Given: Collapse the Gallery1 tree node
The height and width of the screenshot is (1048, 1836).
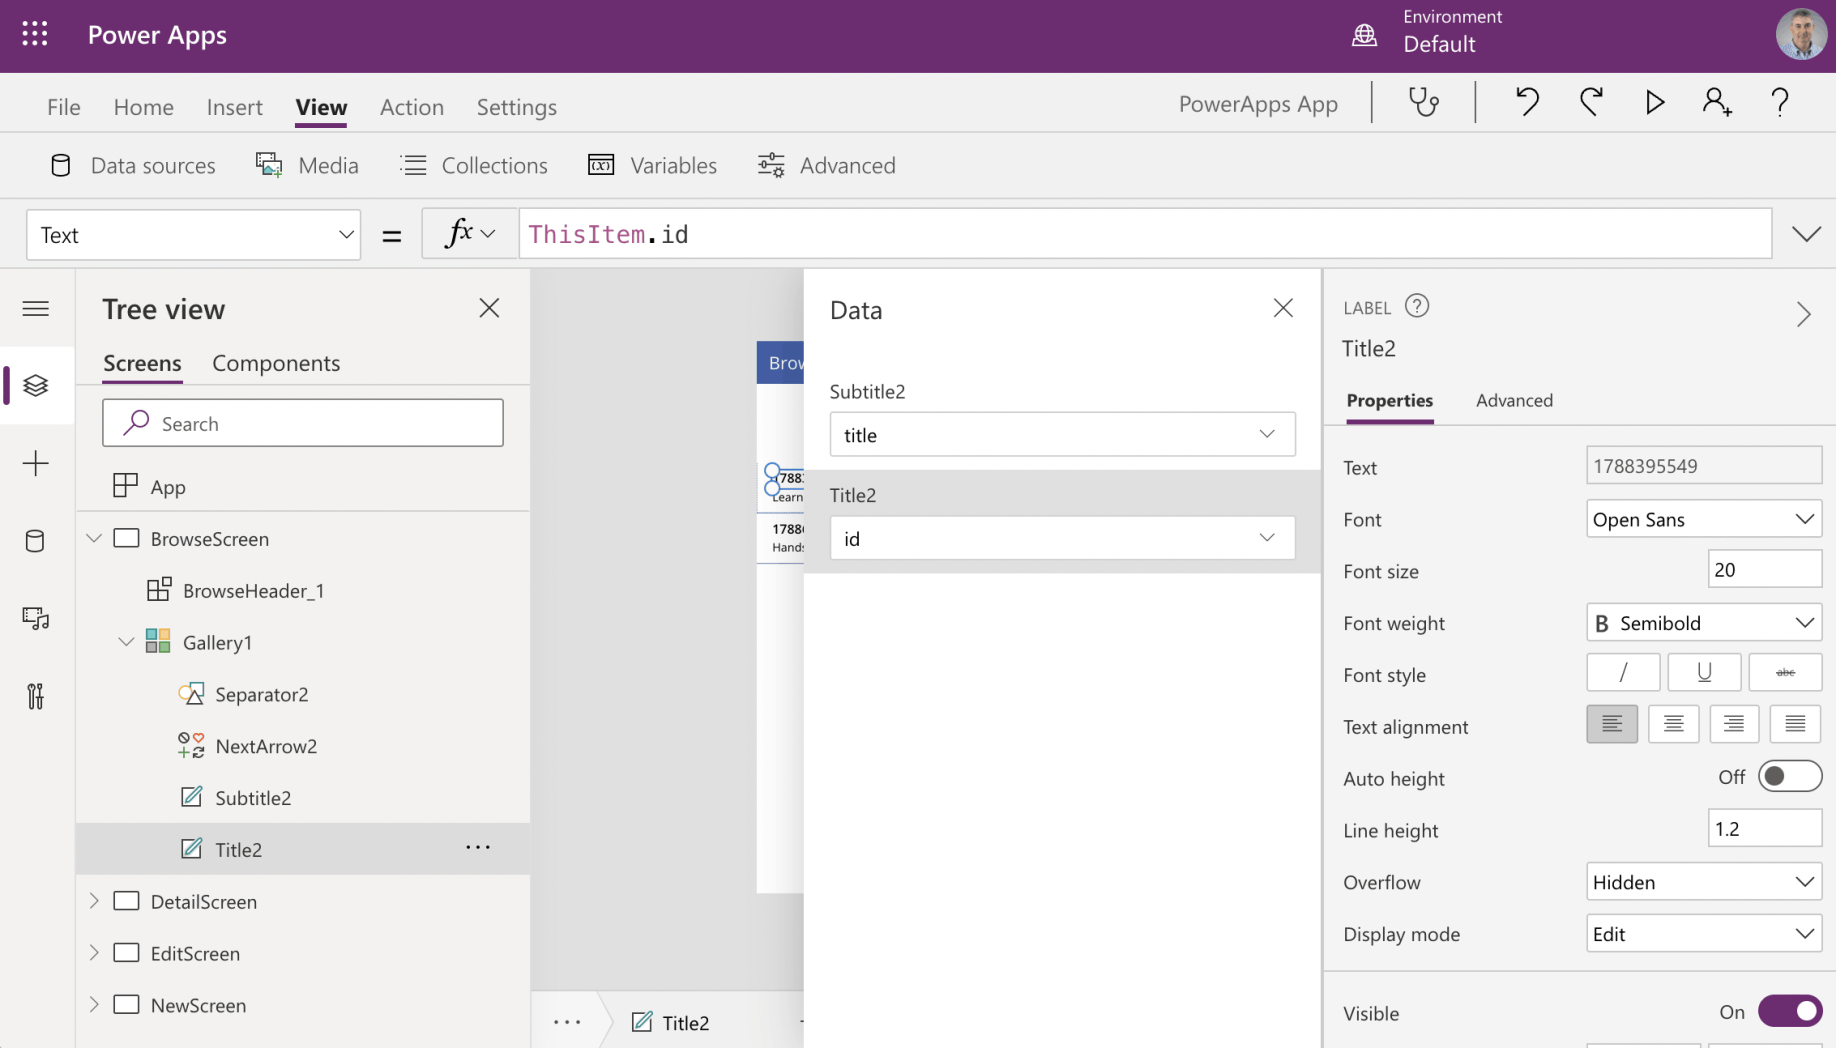Looking at the screenshot, I should tap(126, 642).
